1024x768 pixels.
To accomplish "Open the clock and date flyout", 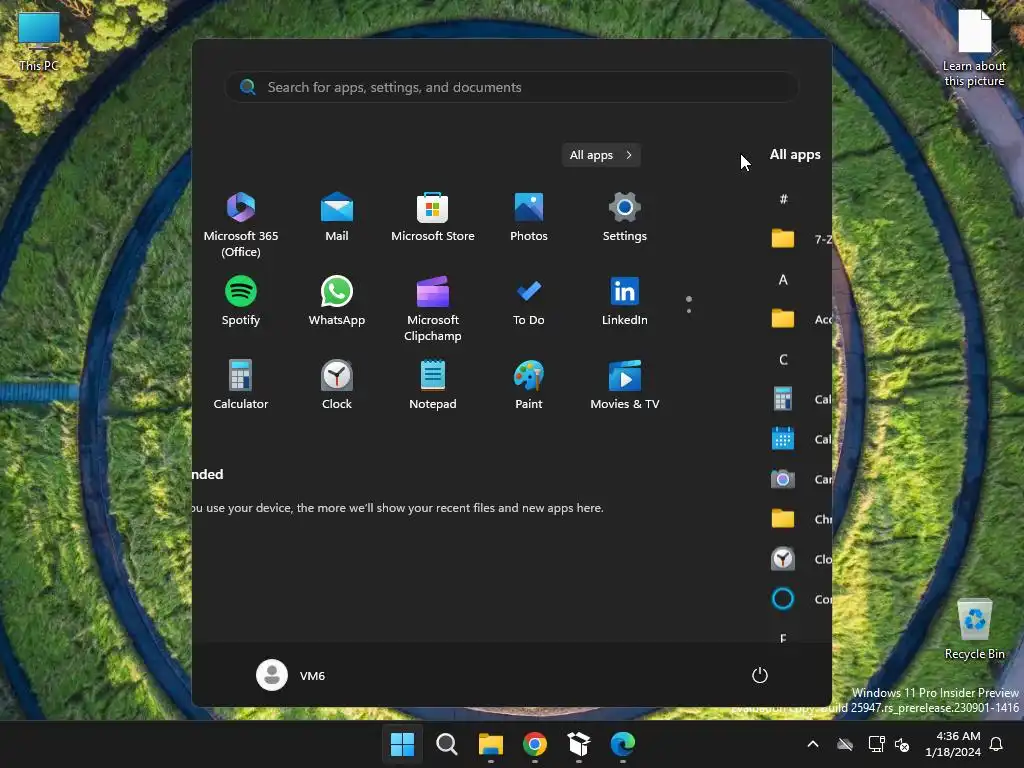I will [x=953, y=744].
